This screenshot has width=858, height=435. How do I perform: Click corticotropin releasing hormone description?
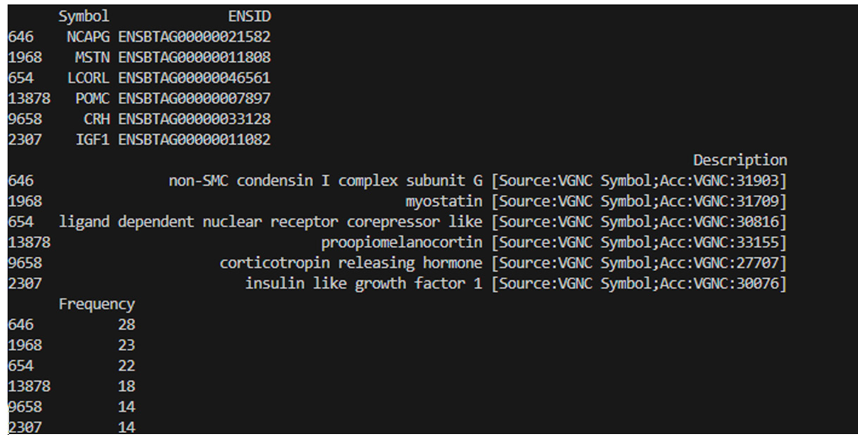(351, 263)
